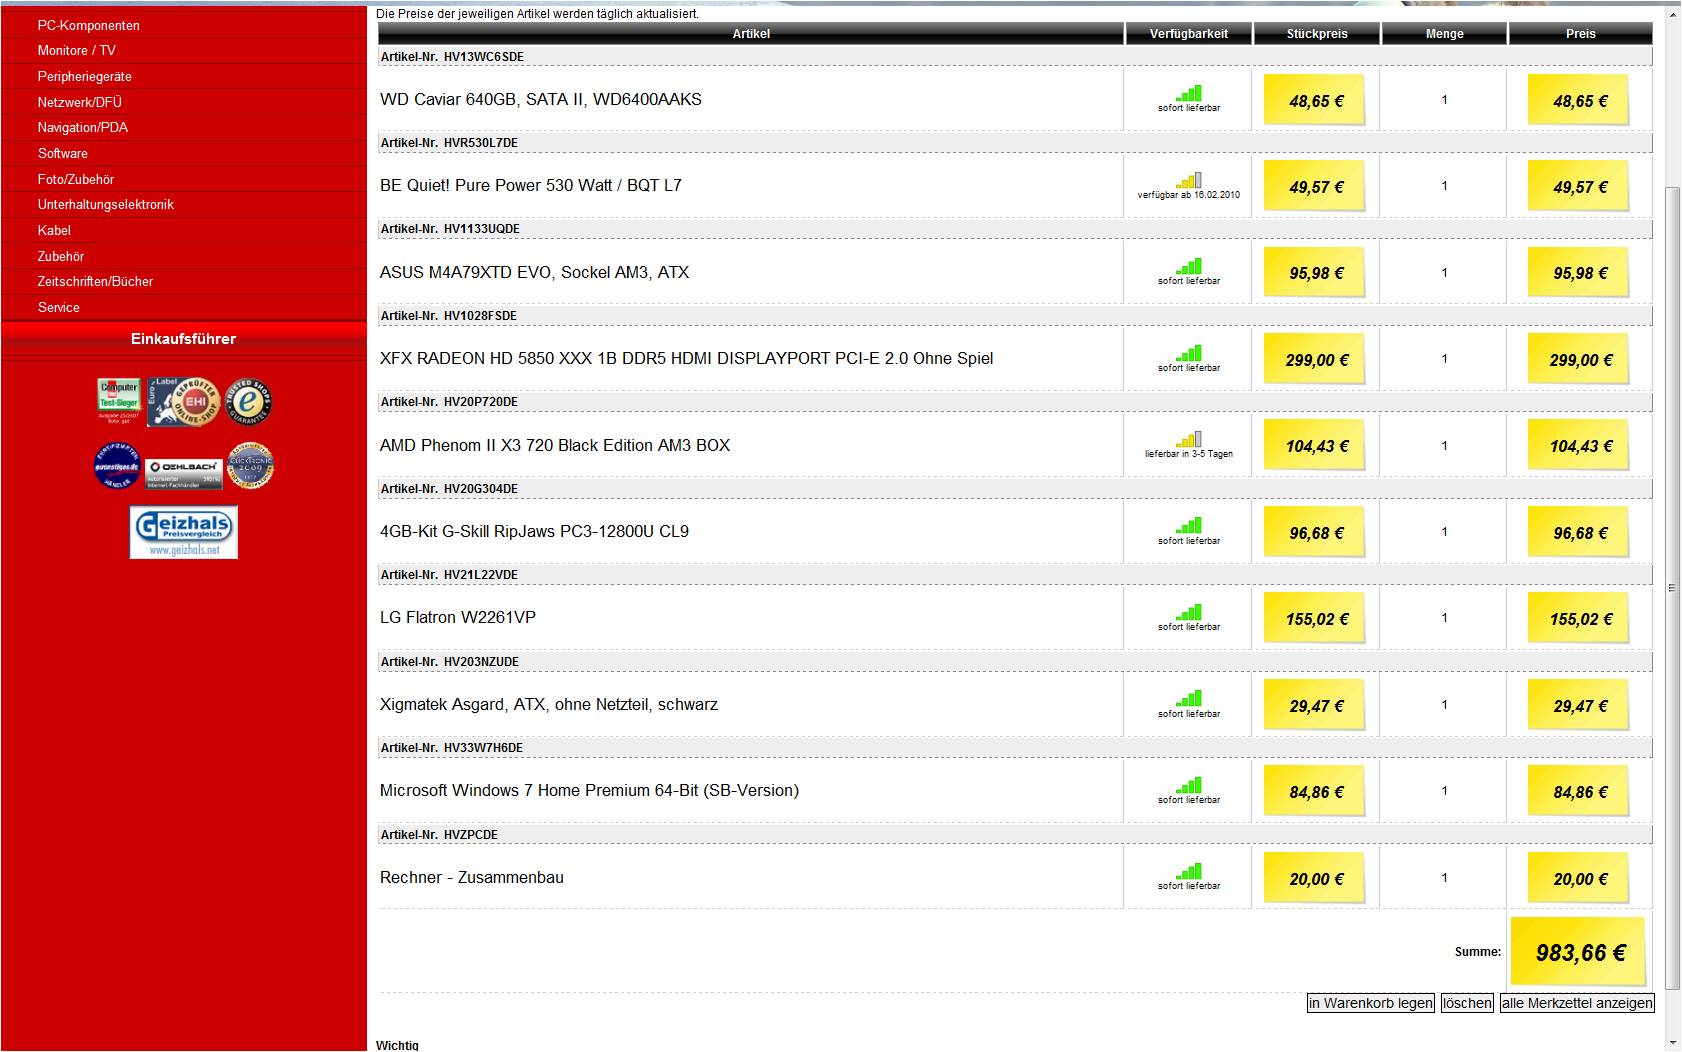Open BE Quiet! Pure Power 530 Watt link
The image size is (1682, 1052).
click(x=531, y=185)
